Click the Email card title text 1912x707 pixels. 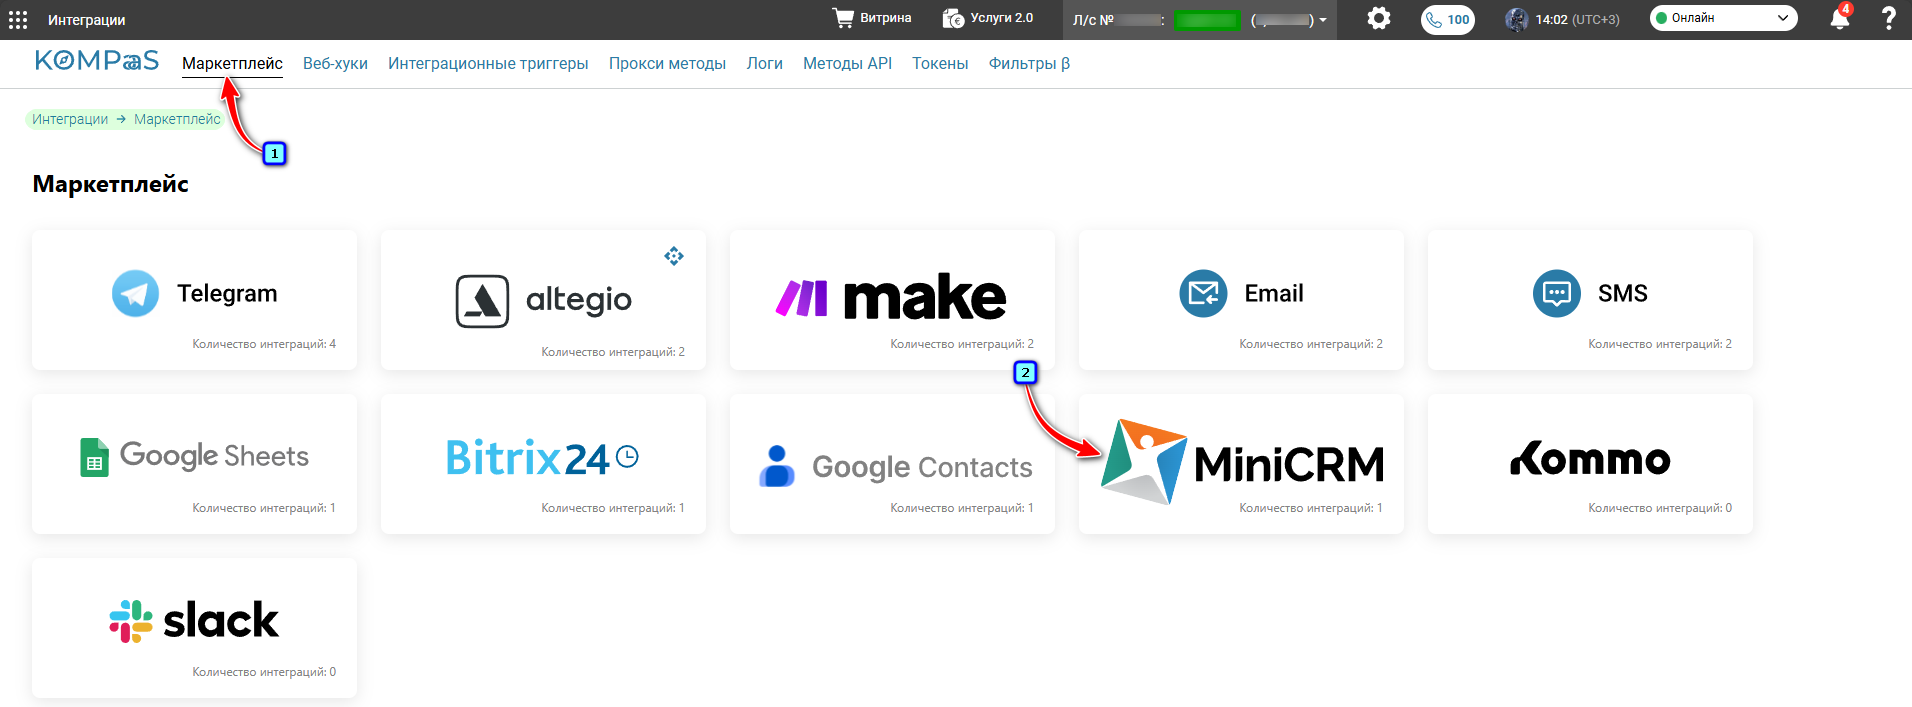click(x=1274, y=293)
